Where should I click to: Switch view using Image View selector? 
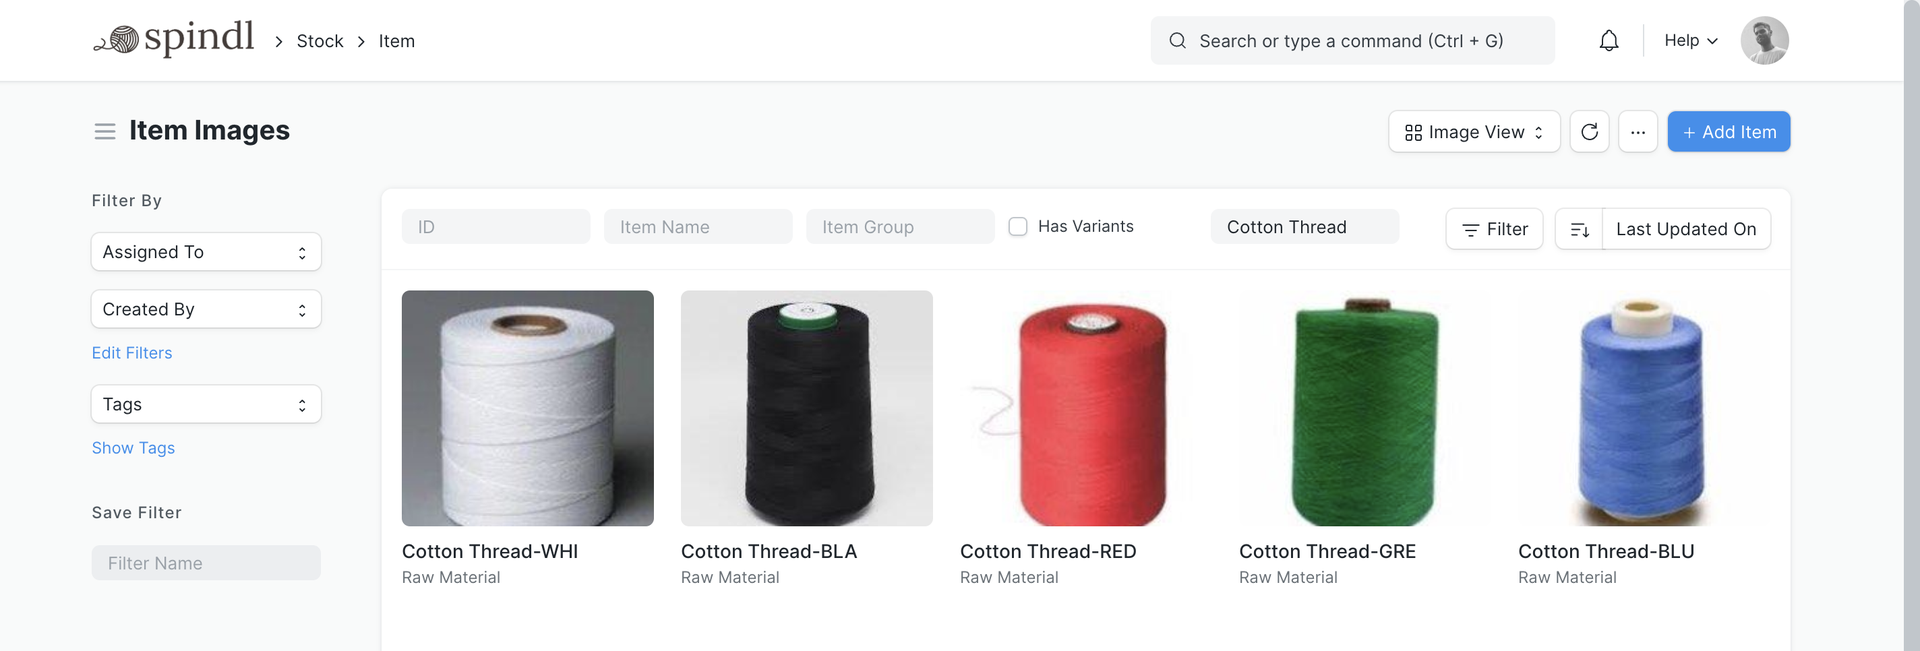click(1473, 132)
